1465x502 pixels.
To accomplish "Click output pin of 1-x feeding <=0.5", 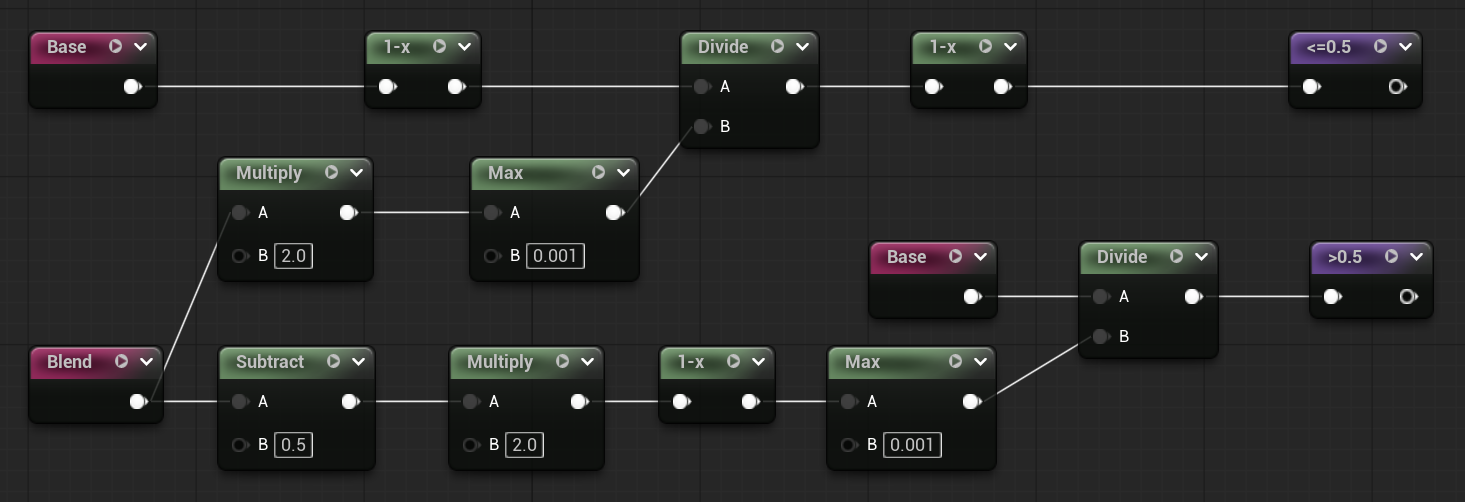I will pos(1003,87).
